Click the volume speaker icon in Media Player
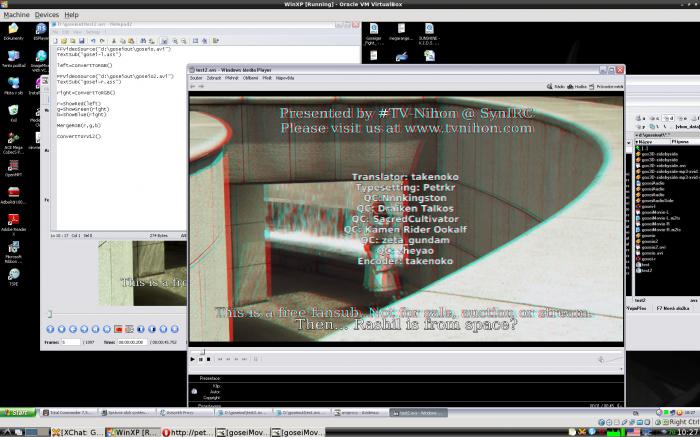The width and height of the screenshot is (700, 437). 601,359
